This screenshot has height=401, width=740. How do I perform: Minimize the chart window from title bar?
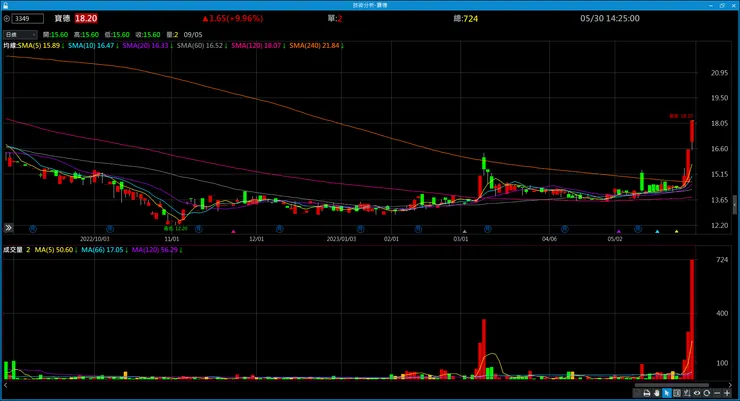coord(711,5)
